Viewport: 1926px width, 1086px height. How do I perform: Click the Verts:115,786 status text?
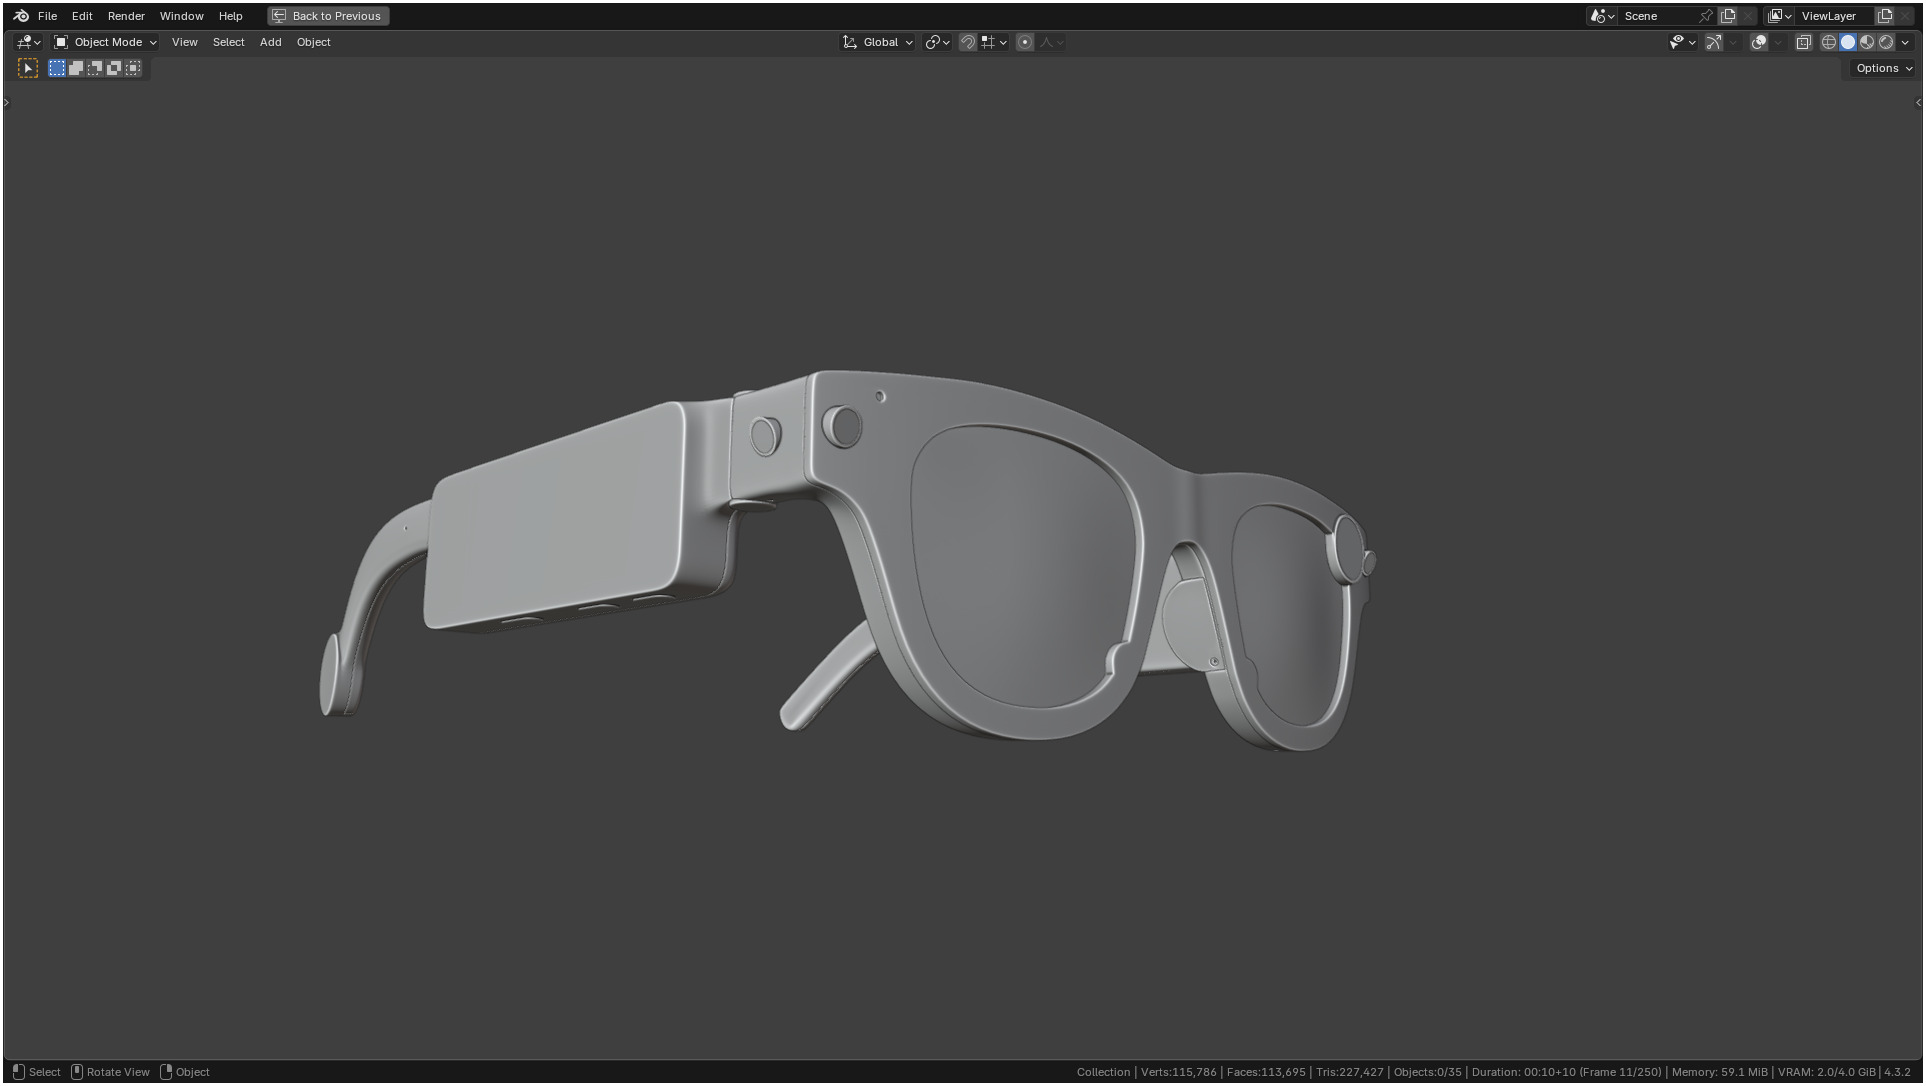(x=1178, y=1072)
